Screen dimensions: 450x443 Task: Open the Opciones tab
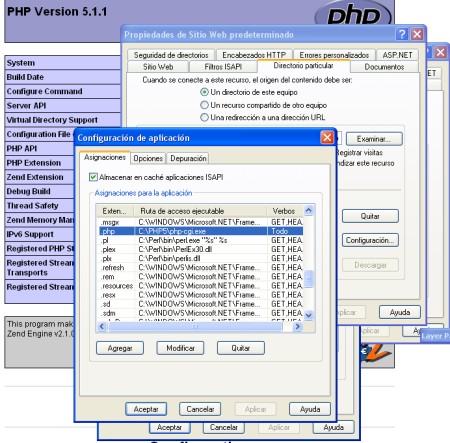148,158
